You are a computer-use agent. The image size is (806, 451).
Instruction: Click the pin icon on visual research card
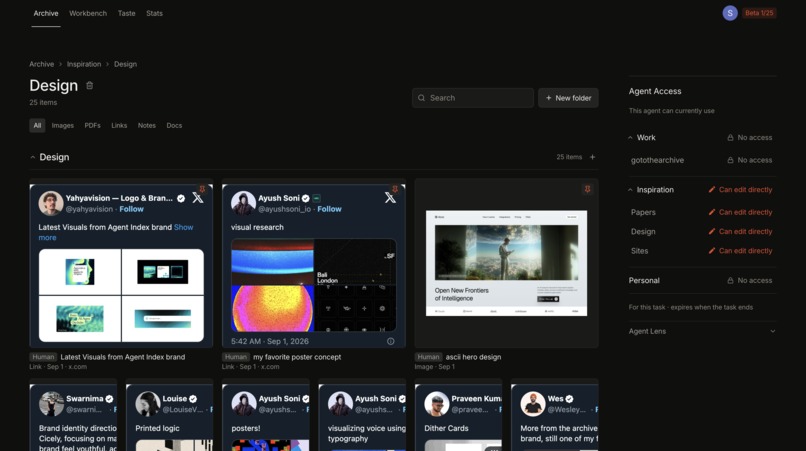pos(395,189)
